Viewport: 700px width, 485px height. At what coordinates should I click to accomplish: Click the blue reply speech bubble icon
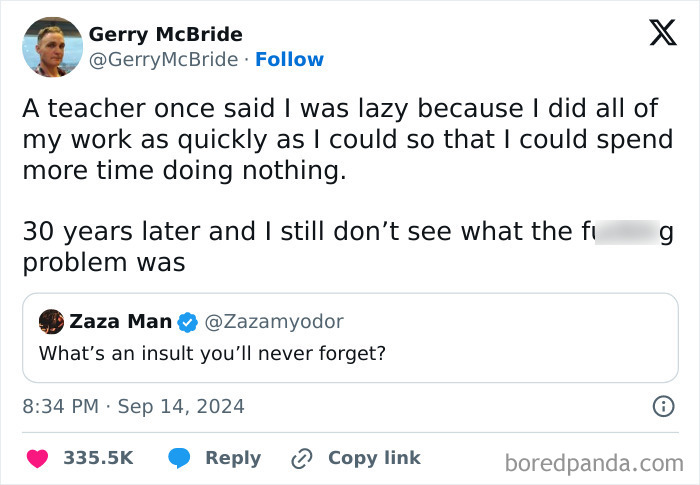tap(180, 458)
